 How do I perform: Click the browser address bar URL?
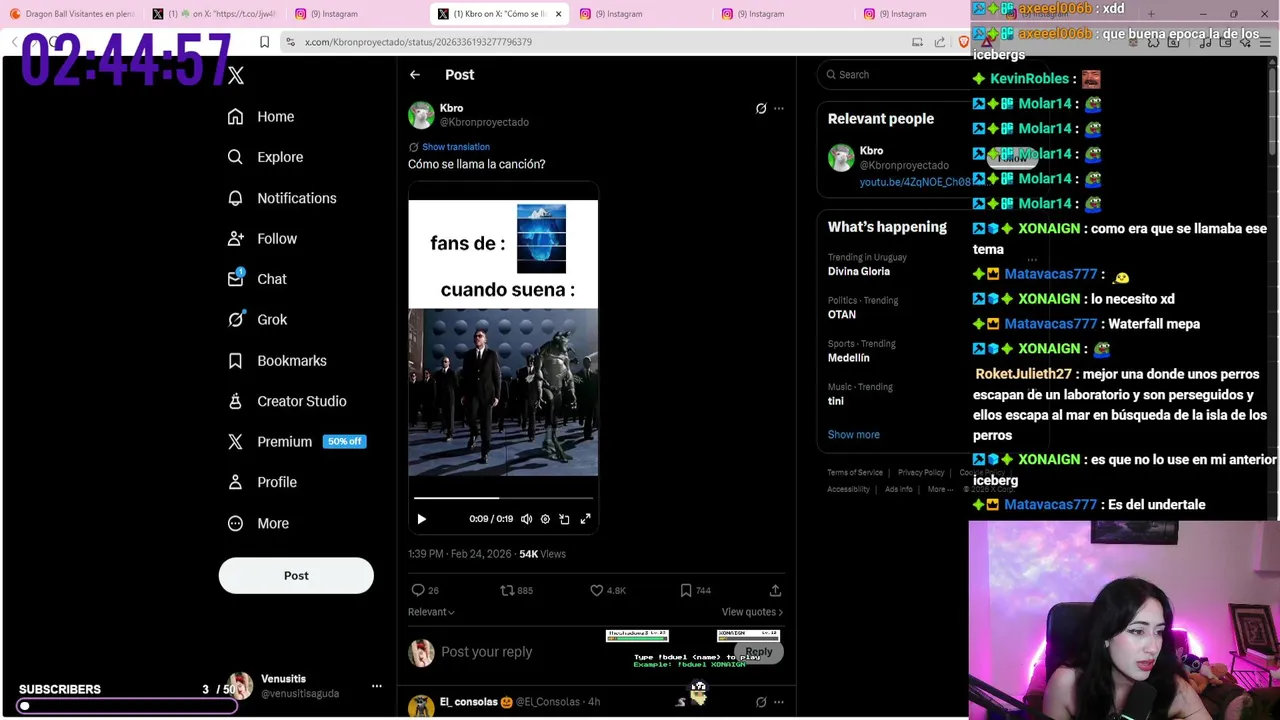coord(418,42)
